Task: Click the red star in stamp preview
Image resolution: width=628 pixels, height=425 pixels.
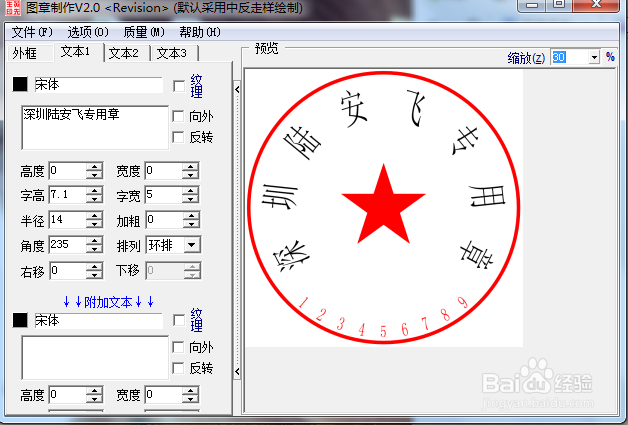Action: [x=383, y=204]
